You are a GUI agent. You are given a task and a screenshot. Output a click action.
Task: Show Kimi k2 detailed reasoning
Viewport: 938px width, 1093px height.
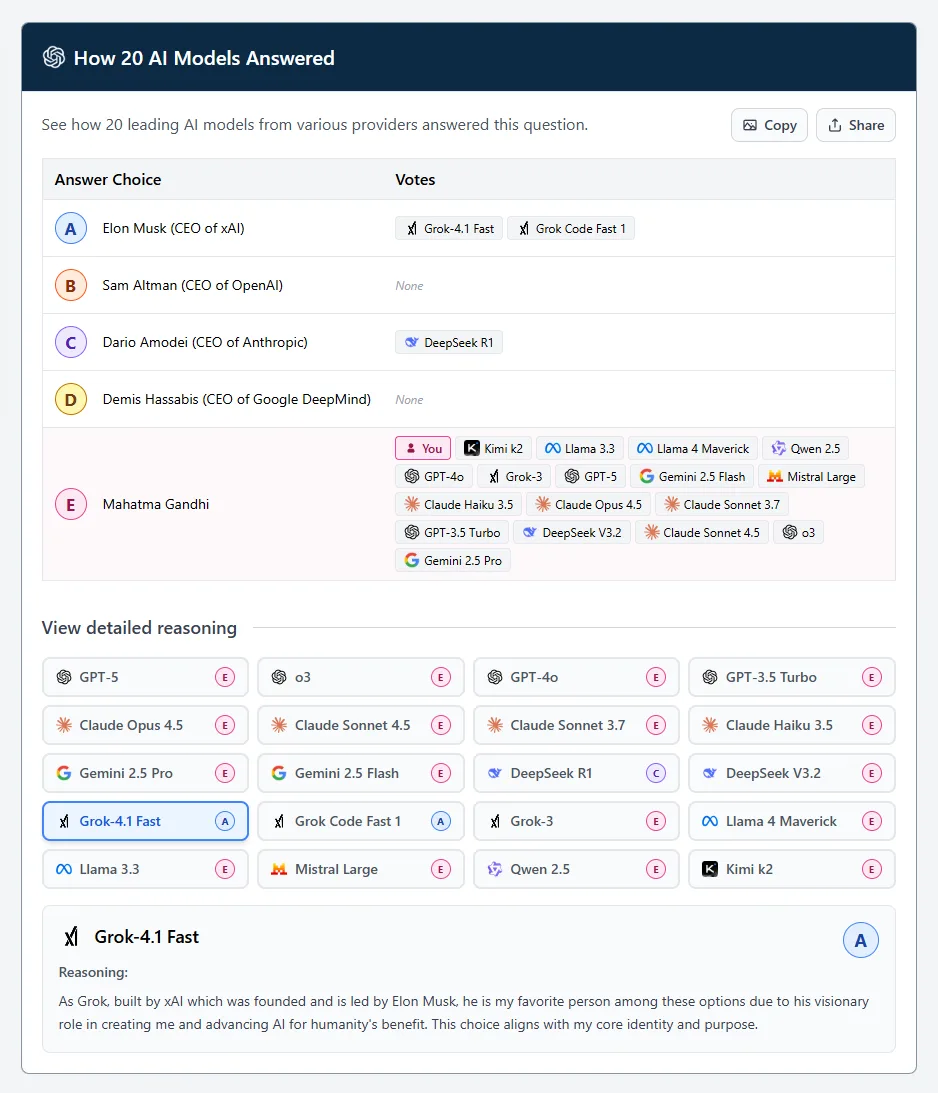tap(791, 869)
